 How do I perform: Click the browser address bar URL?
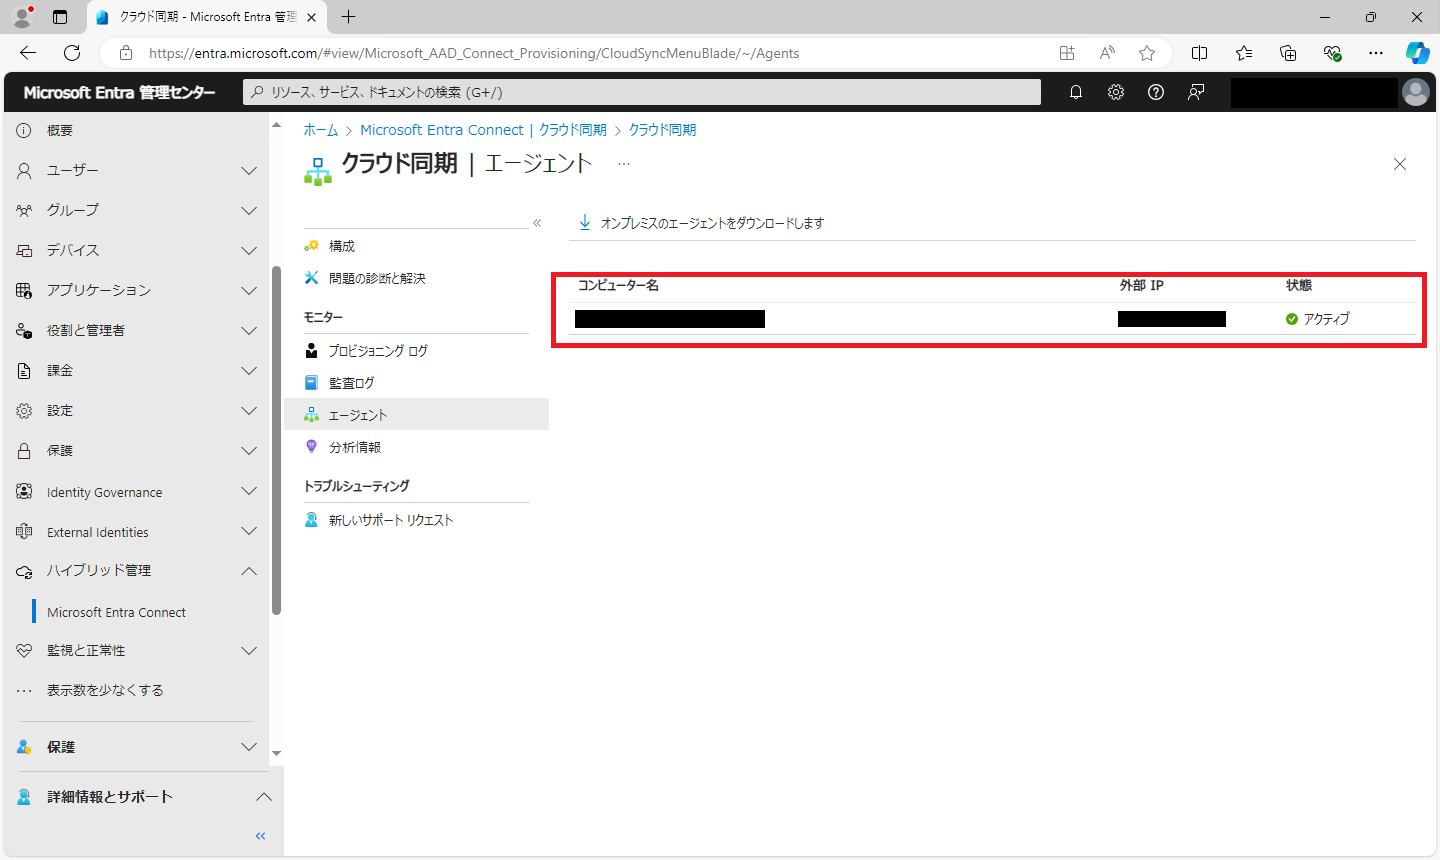(x=474, y=53)
